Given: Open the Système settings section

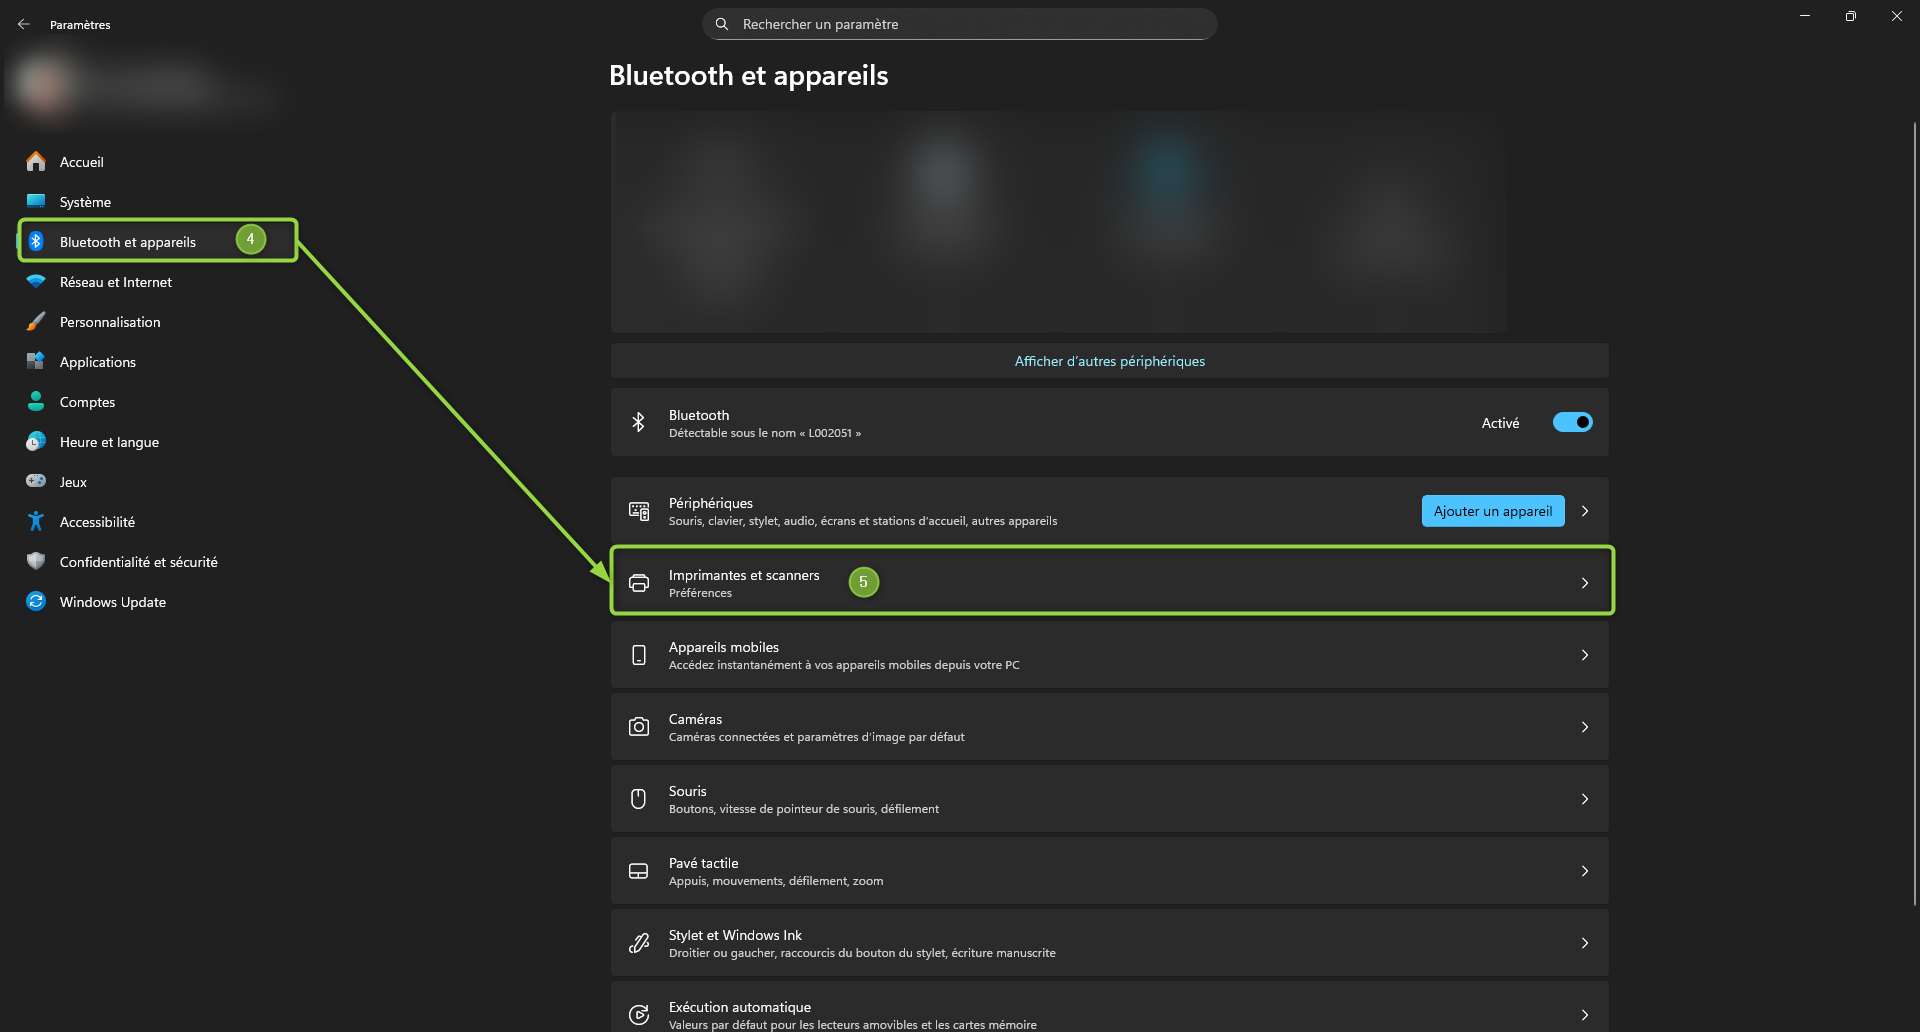Looking at the screenshot, I should click(85, 202).
